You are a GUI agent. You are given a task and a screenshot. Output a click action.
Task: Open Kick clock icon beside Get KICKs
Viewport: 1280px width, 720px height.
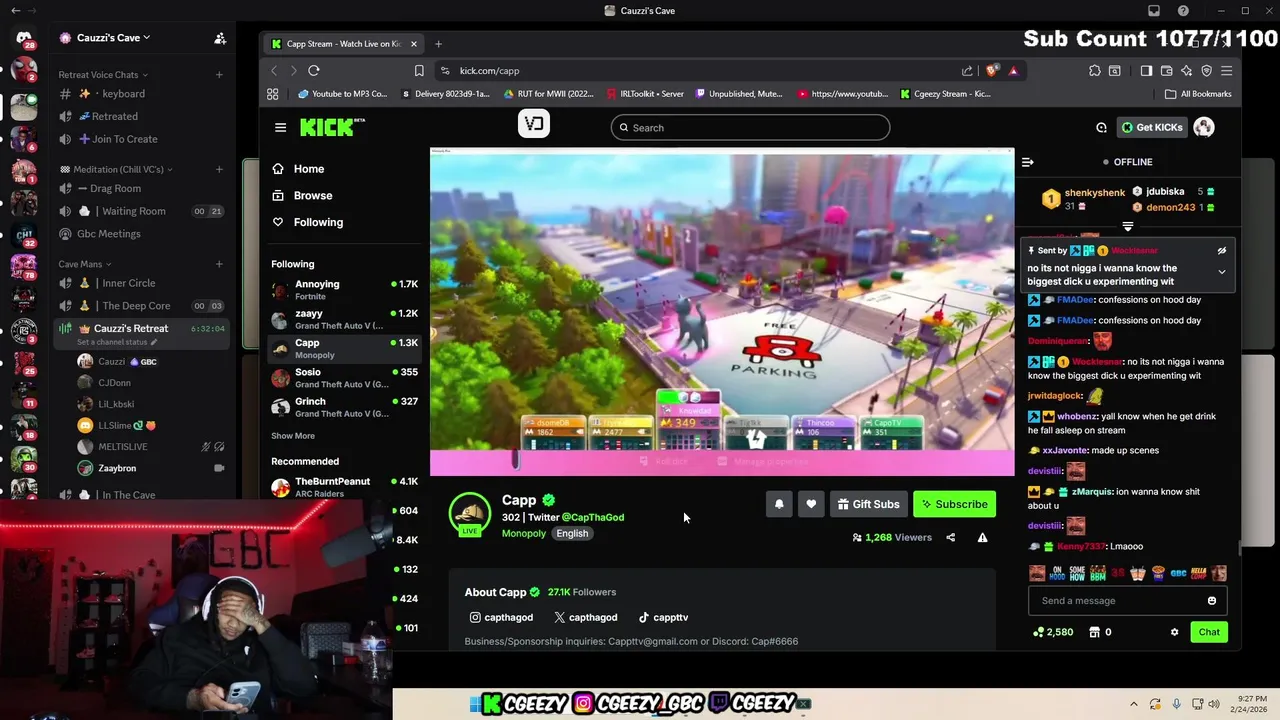click(1101, 127)
